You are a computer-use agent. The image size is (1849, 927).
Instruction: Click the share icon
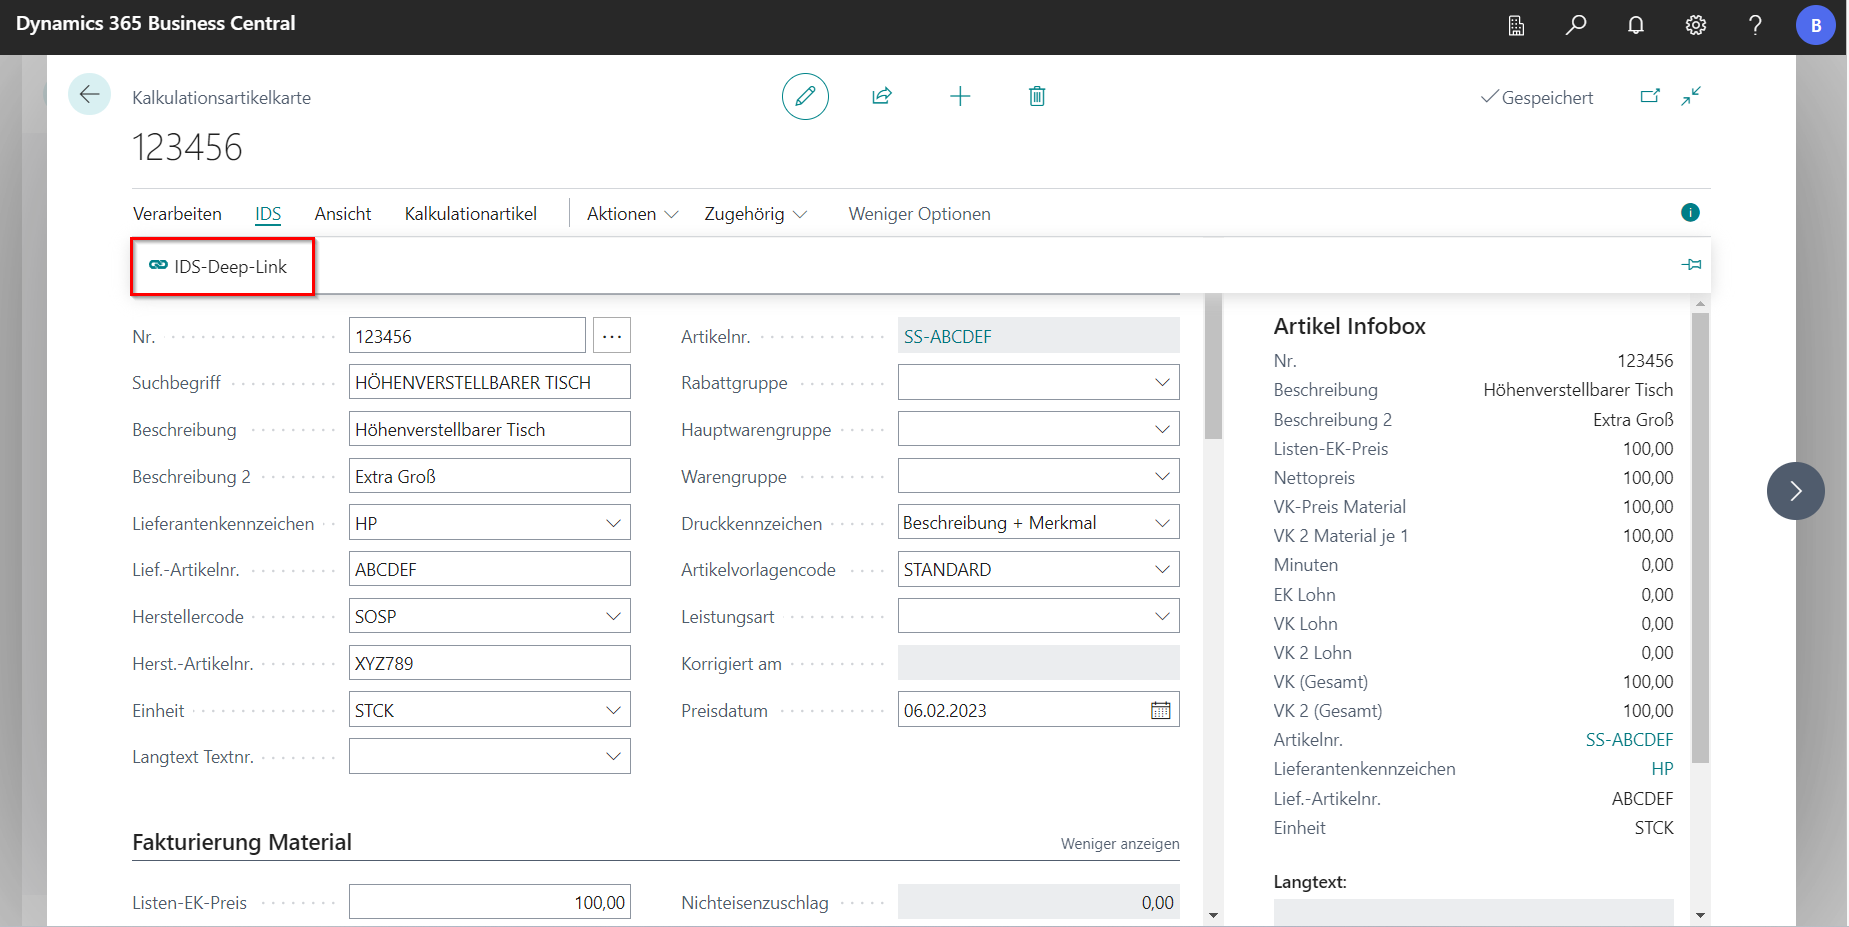tap(882, 96)
